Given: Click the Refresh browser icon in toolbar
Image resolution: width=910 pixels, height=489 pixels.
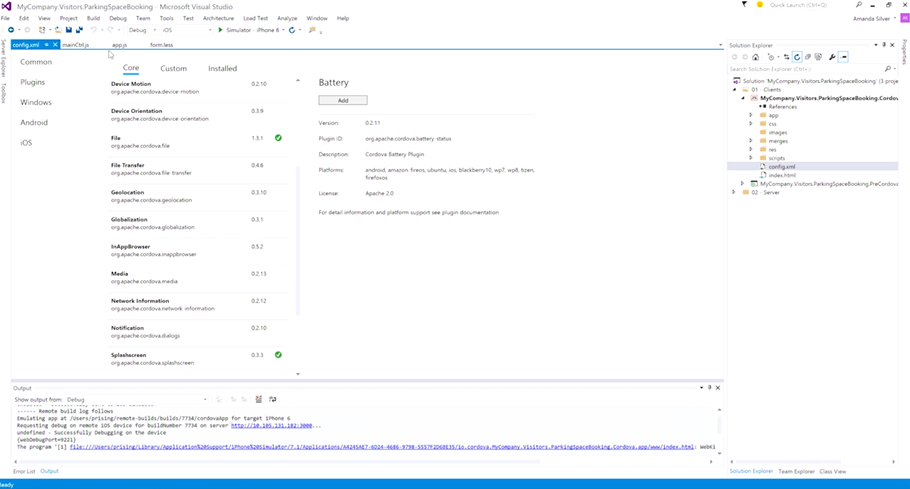Looking at the screenshot, I should (292, 30).
